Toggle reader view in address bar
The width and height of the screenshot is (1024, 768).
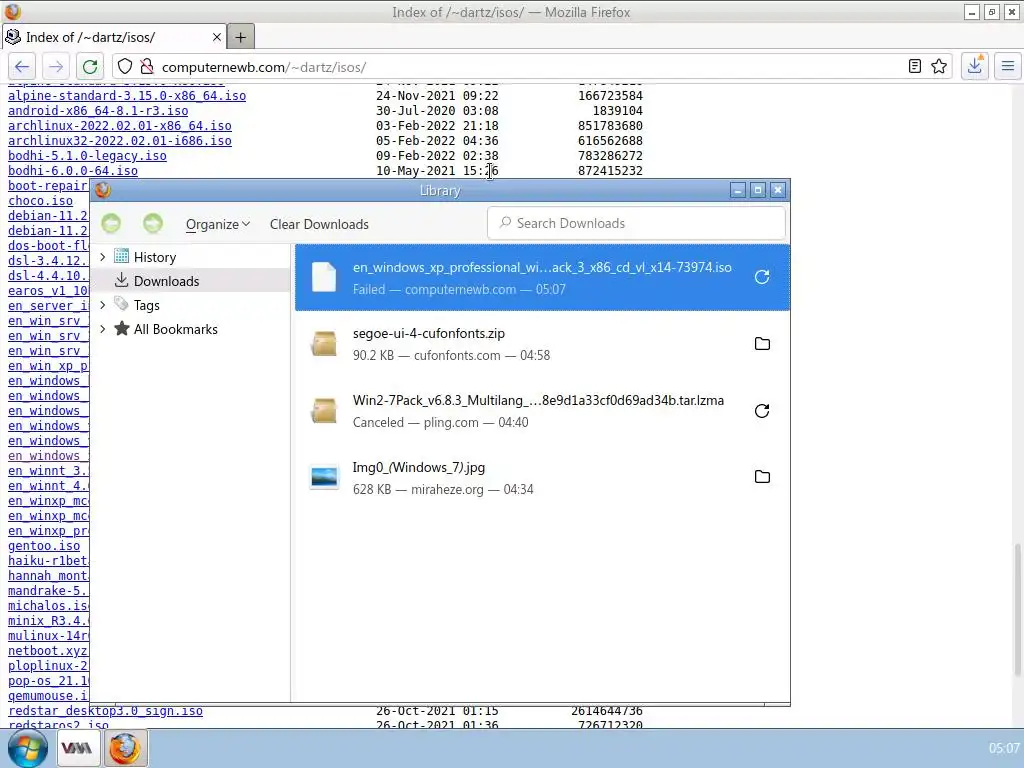915,67
